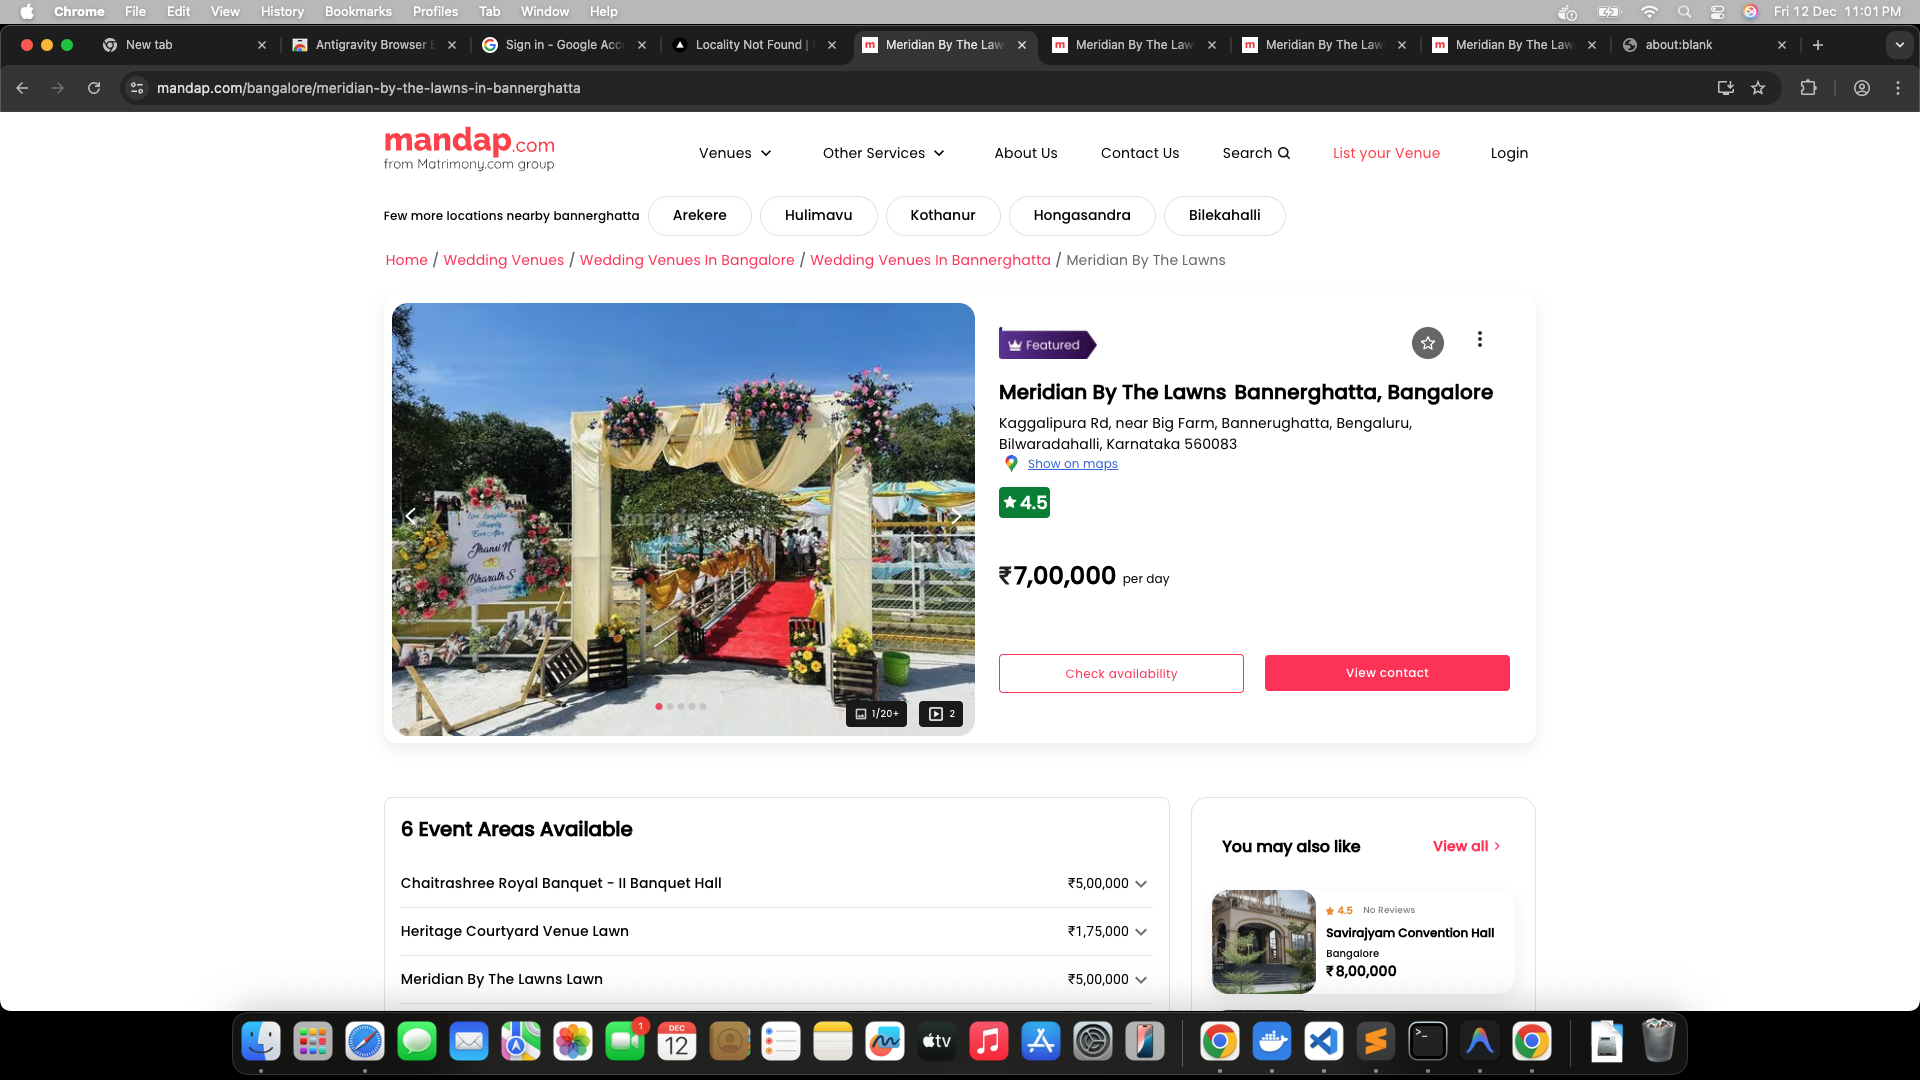This screenshot has width=1920, height=1080.
Task: Open the Bookmarks menu in menu bar
Action: 357,11
